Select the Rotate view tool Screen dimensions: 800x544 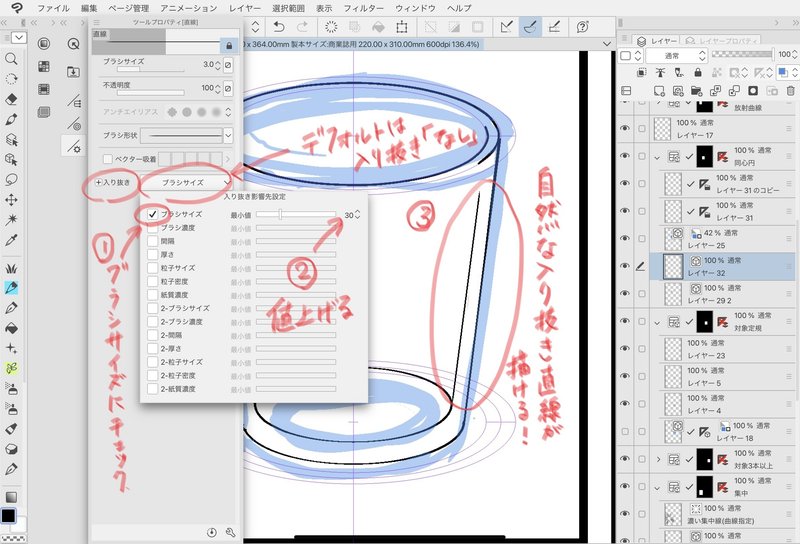[x=11, y=79]
